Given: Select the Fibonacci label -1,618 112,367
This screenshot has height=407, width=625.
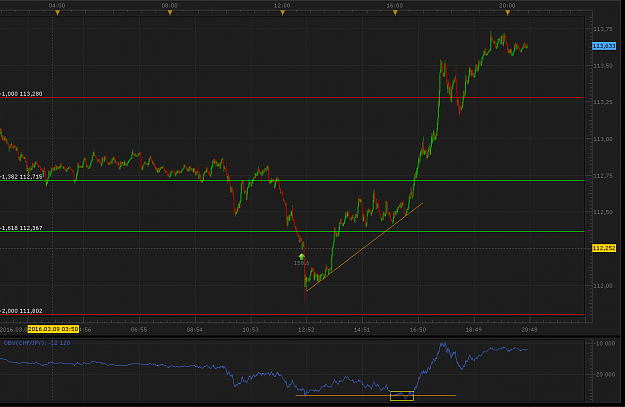Looking at the screenshot, I should 21,228.
